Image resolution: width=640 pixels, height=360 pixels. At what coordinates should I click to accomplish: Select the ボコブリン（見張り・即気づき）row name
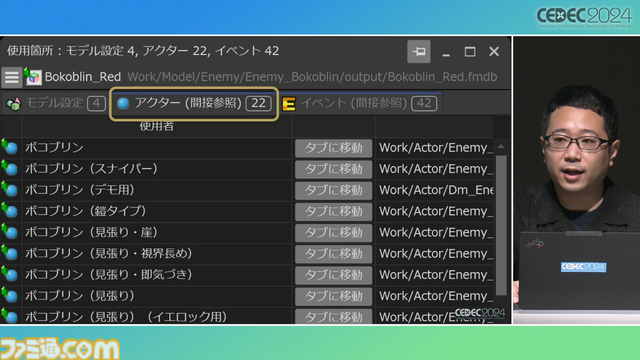tap(109, 275)
